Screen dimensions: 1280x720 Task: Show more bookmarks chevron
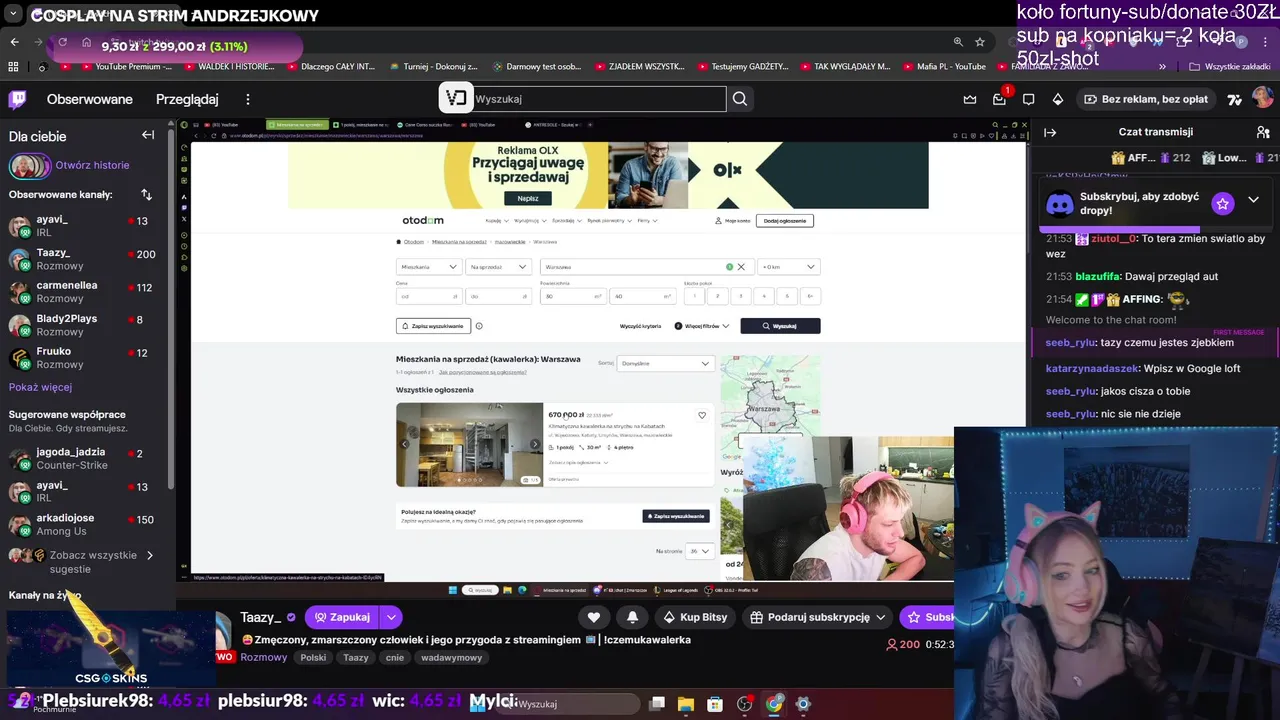coord(1162,67)
